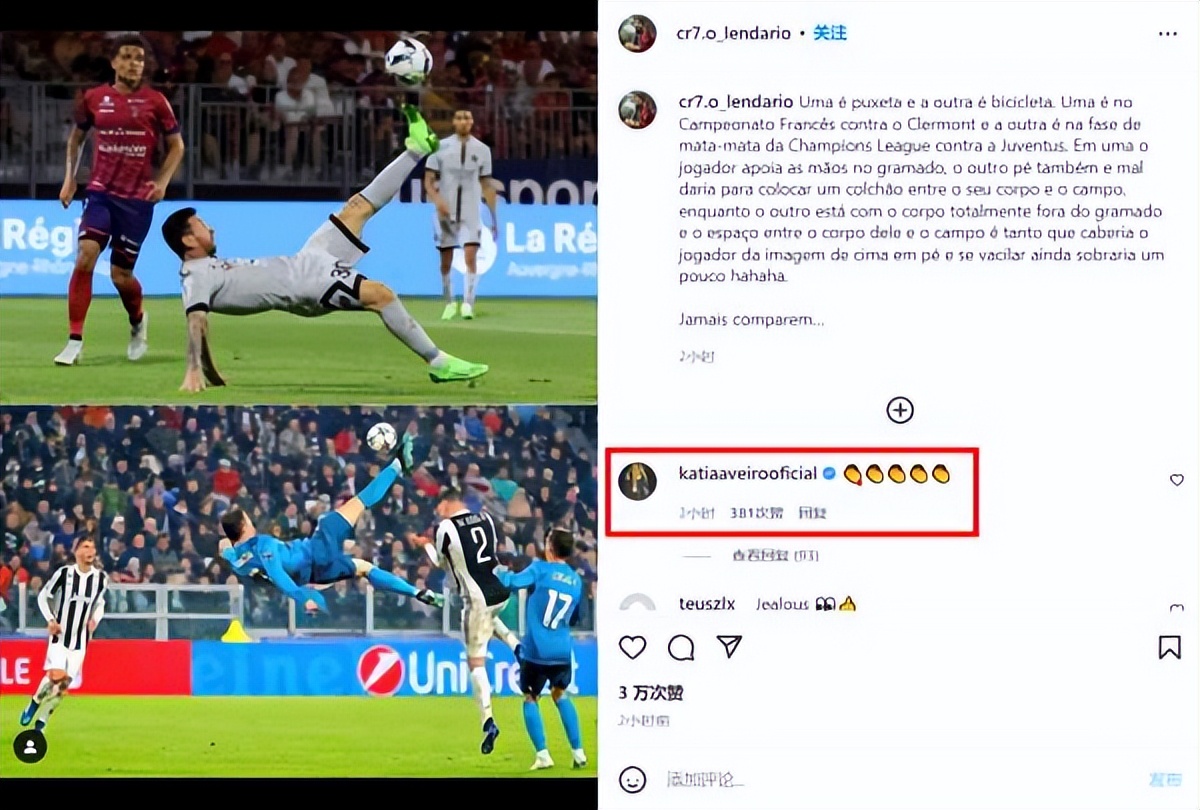The image size is (1200, 810).
Task: Open the three-dot more options menu
Action: coord(1168,33)
